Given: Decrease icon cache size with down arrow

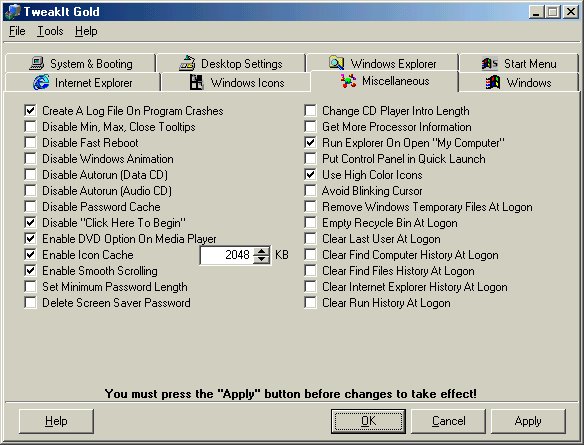Looking at the screenshot, I should coord(261,259).
